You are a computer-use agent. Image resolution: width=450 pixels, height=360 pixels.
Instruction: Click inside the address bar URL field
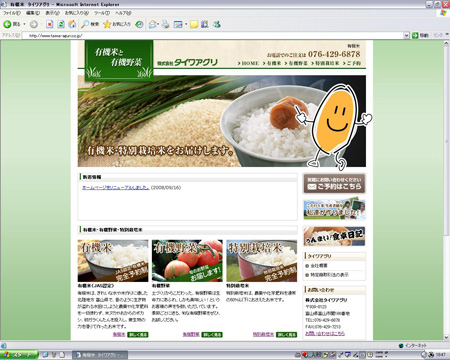pyautogui.click(x=212, y=35)
